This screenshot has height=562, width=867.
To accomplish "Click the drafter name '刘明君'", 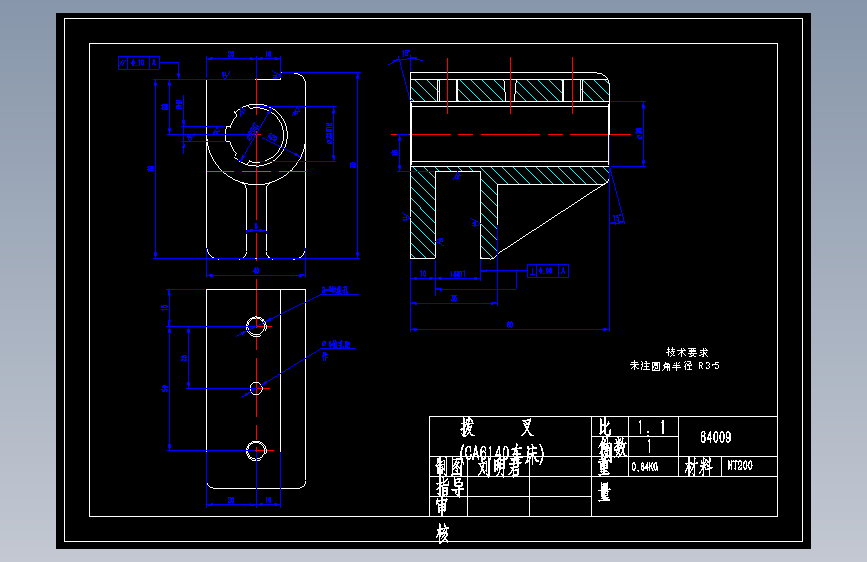I will click(x=499, y=468).
